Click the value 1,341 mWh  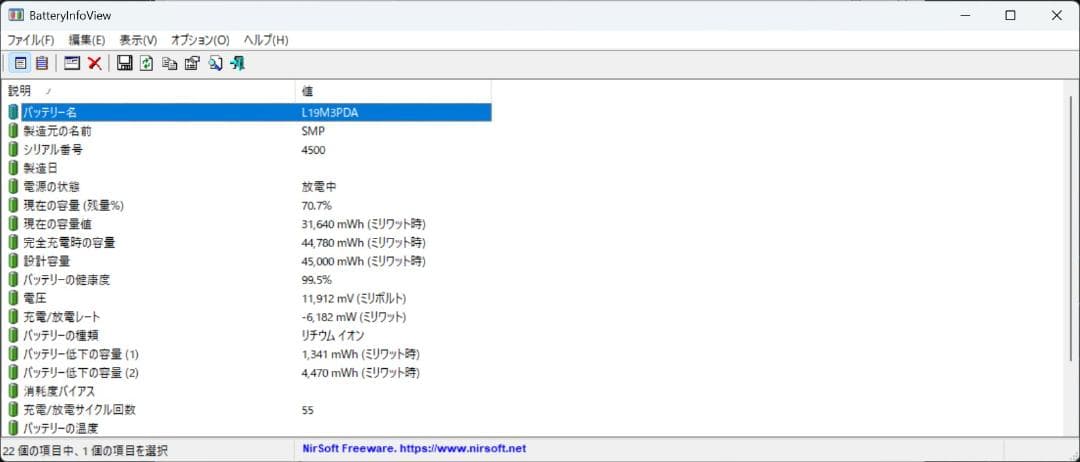click(x=361, y=354)
